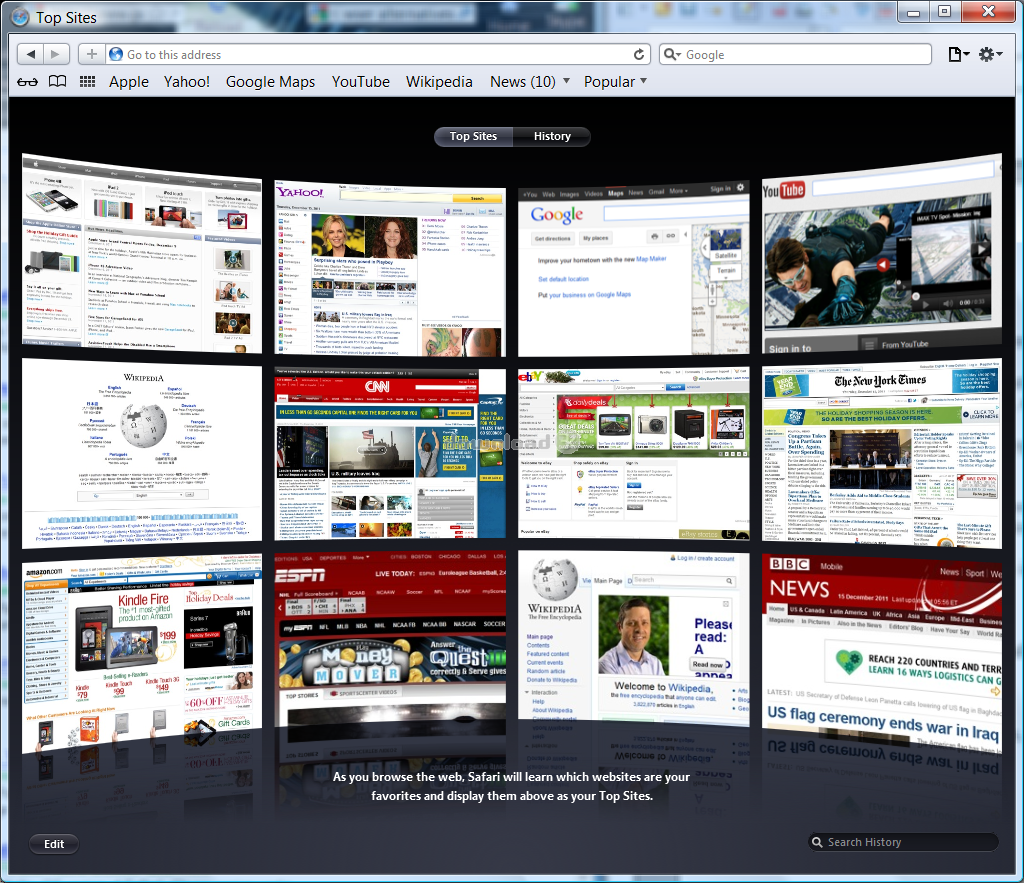Click the Back navigation arrow
The height and width of the screenshot is (883, 1024).
29,54
